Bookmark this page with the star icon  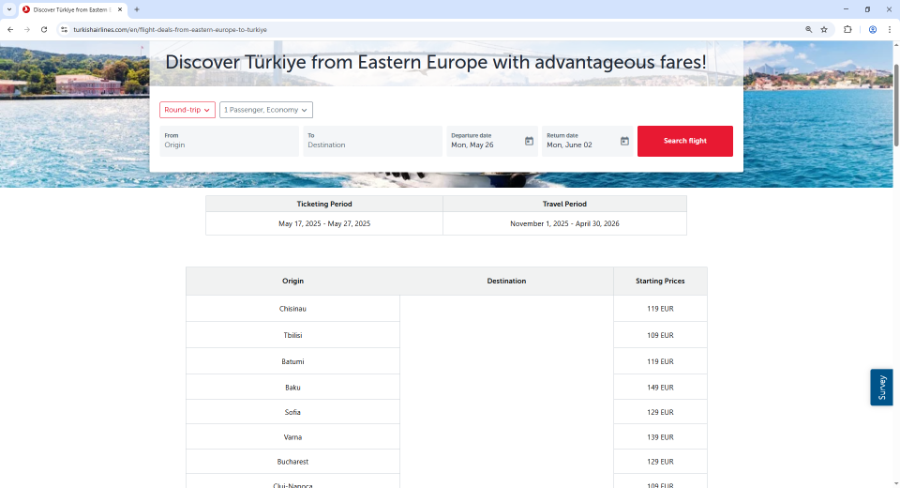coord(824,29)
